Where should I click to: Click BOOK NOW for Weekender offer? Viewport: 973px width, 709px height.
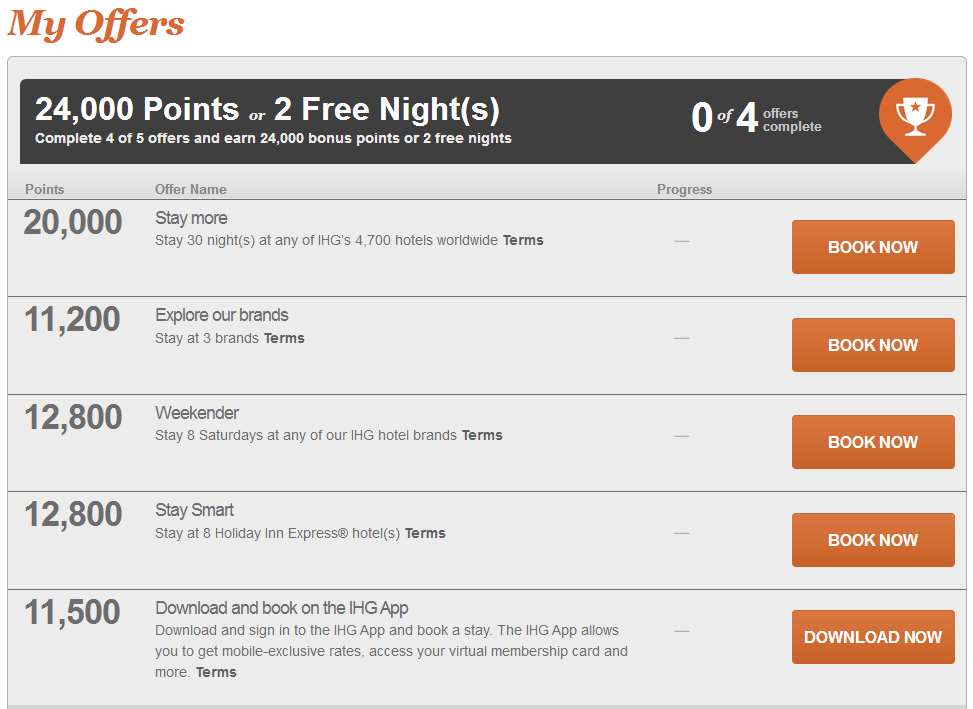pyautogui.click(x=873, y=442)
